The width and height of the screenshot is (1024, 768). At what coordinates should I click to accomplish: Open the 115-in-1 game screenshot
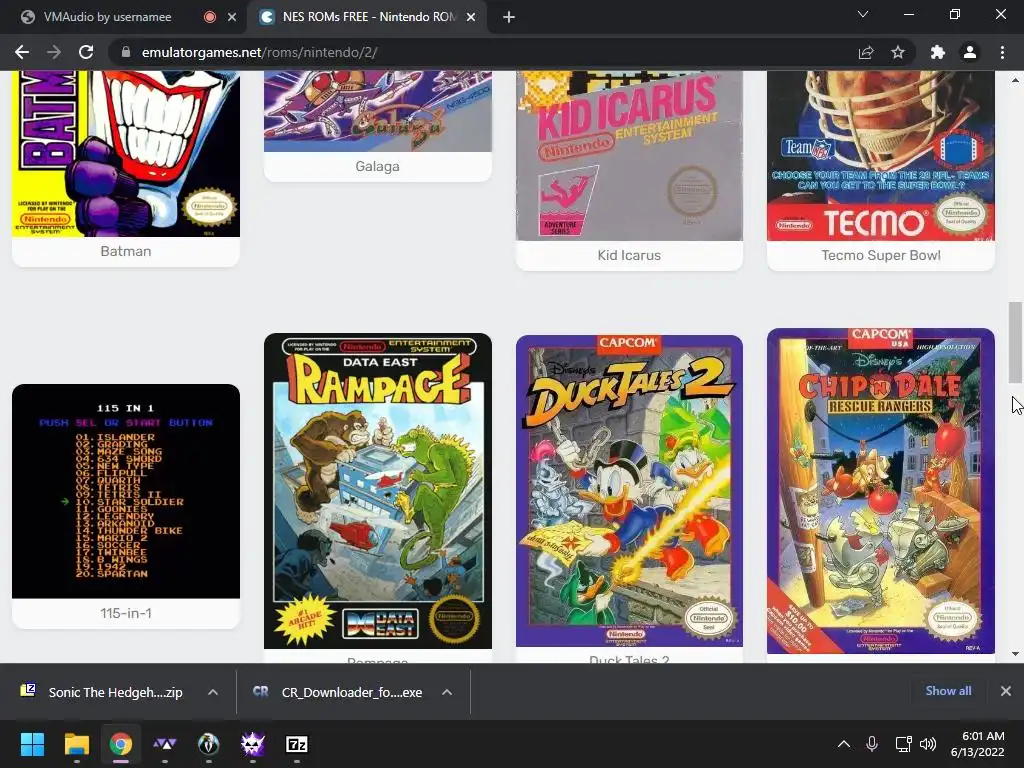[126, 491]
